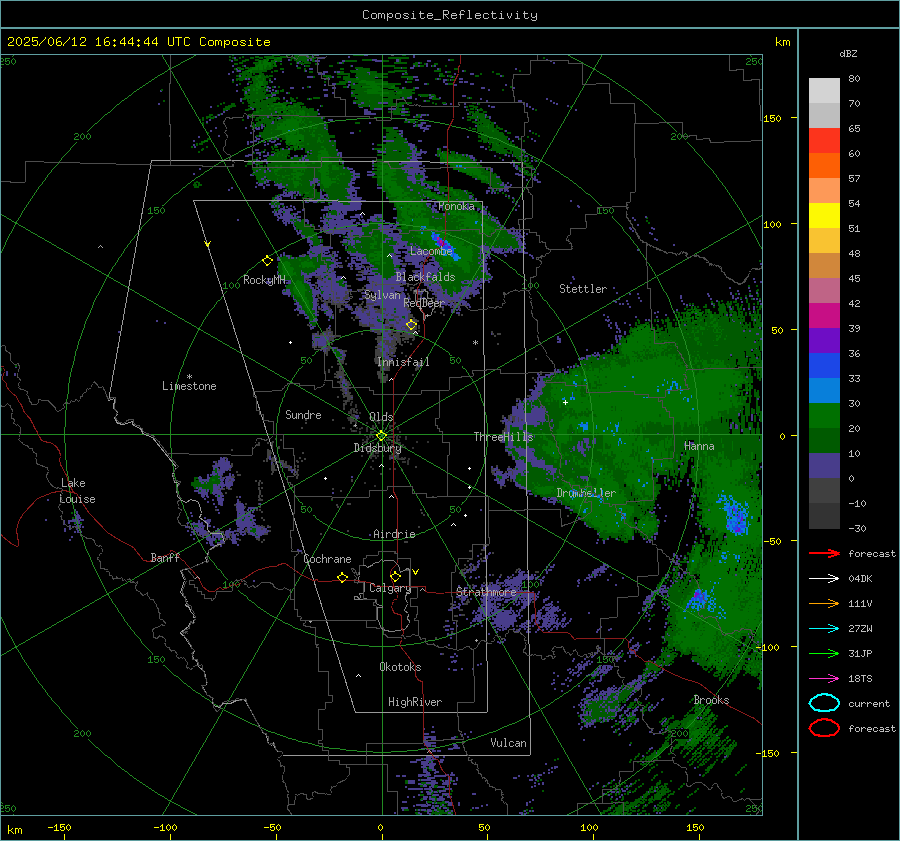This screenshot has height=841, width=900.
Task: Click the yellow diamond marker above Calgary
Action: (395, 576)
